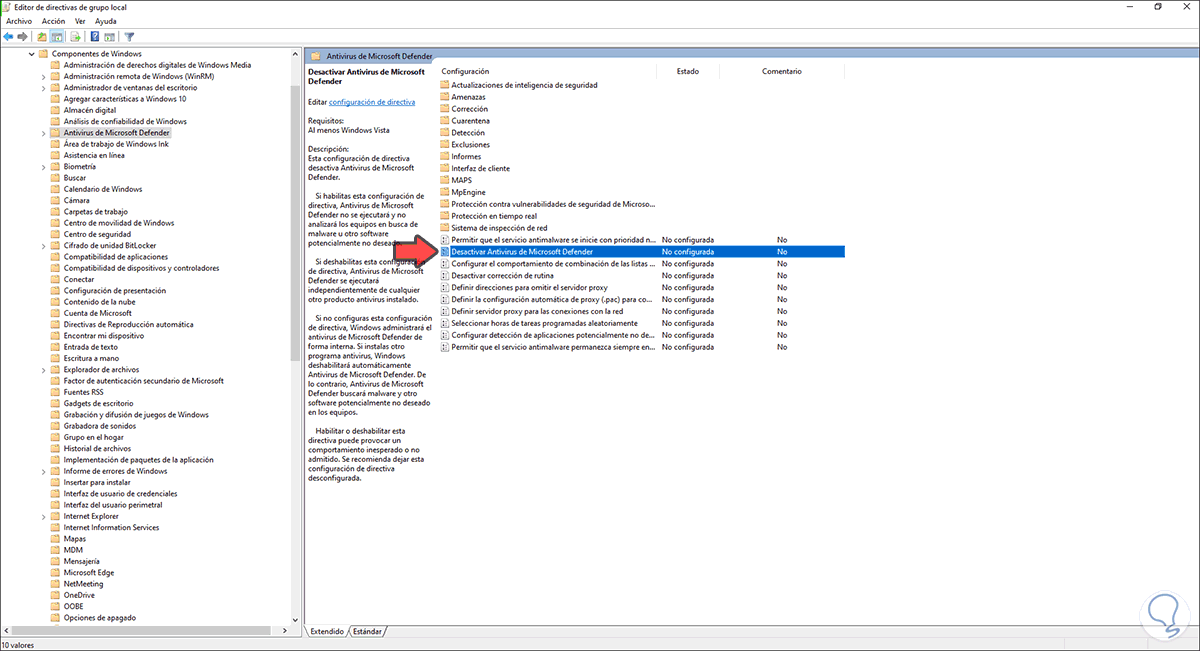Viewport: 1200px width, 651px height.
Task: Select Desactivar Antivirus de Microsoft Defender row
Action: (642, 252)
